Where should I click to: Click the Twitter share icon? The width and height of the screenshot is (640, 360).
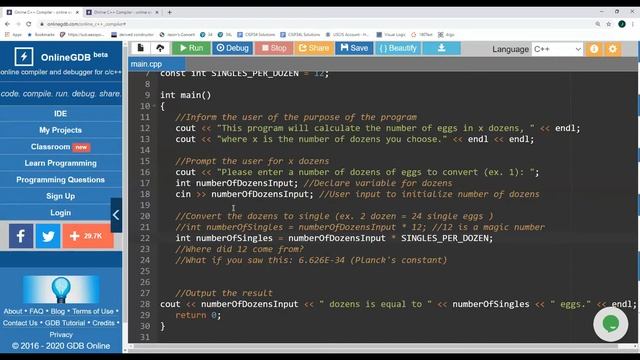(48, 236)
